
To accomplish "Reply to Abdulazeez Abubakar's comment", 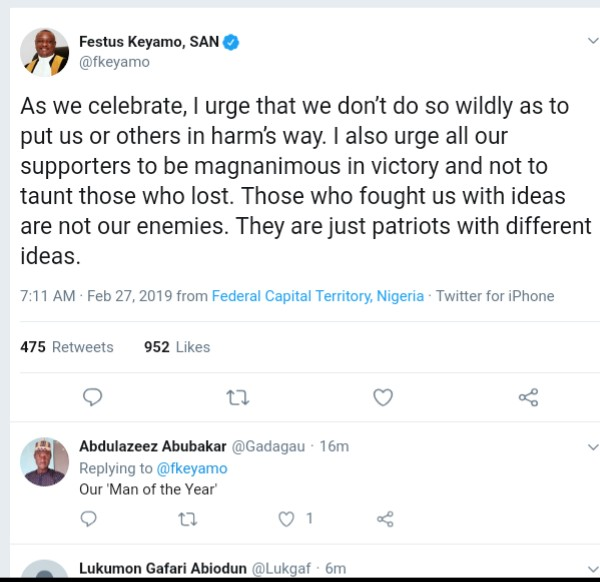I will 89,518.
